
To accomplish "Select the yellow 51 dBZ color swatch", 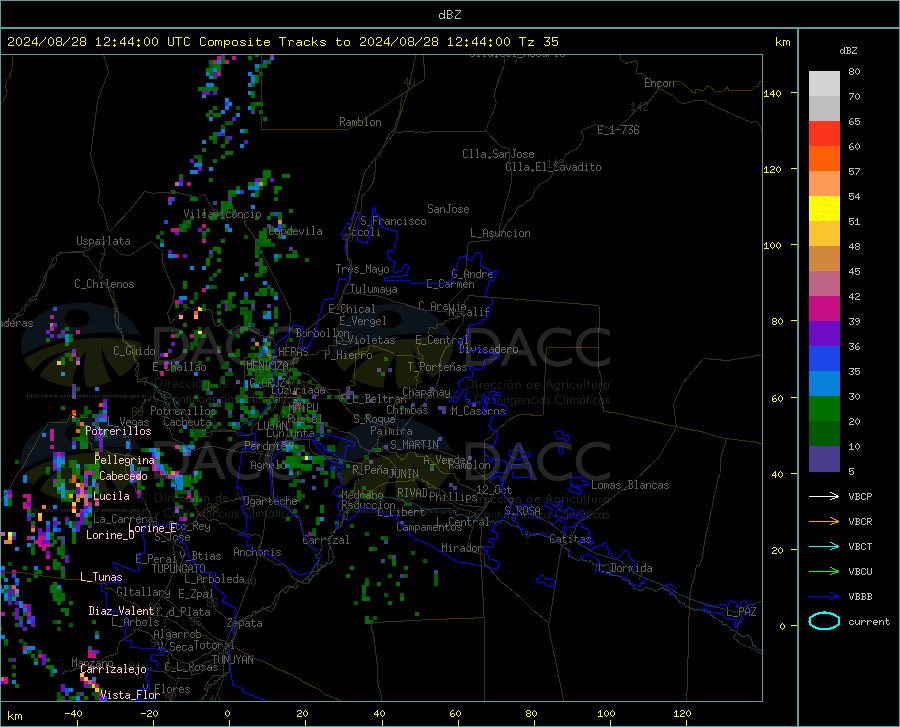I will click(824, 209).
